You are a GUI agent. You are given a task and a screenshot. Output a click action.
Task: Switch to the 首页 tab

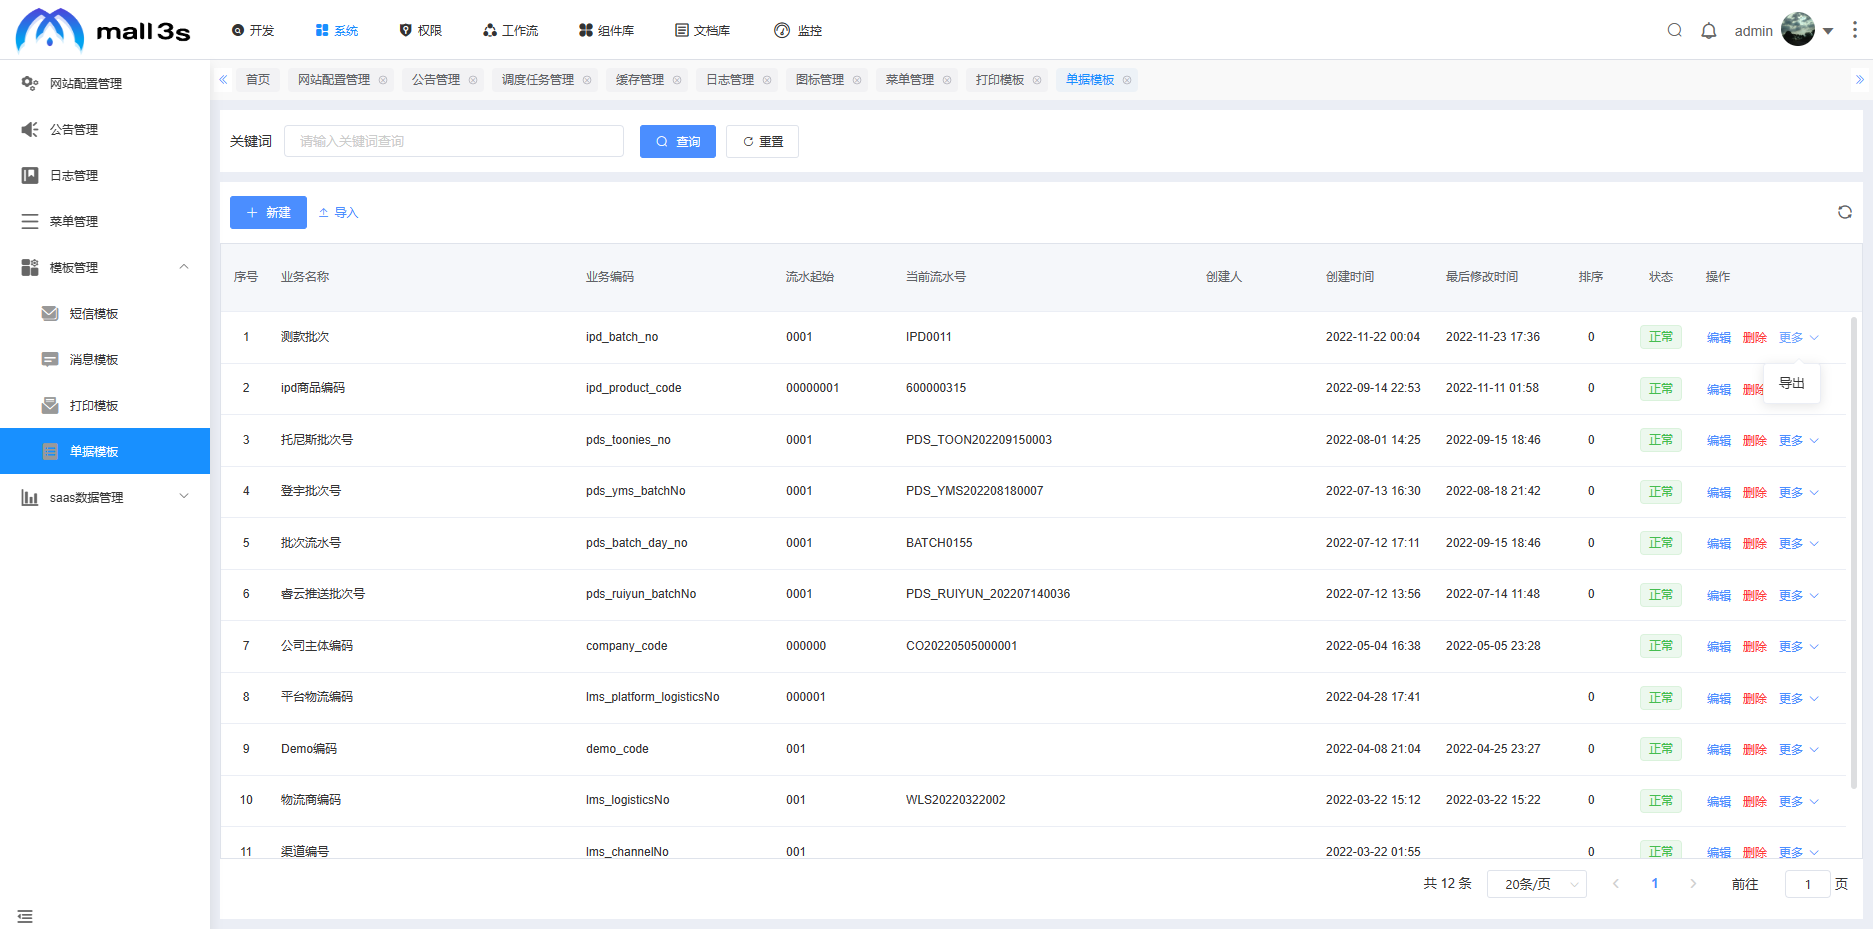(258, 80)
